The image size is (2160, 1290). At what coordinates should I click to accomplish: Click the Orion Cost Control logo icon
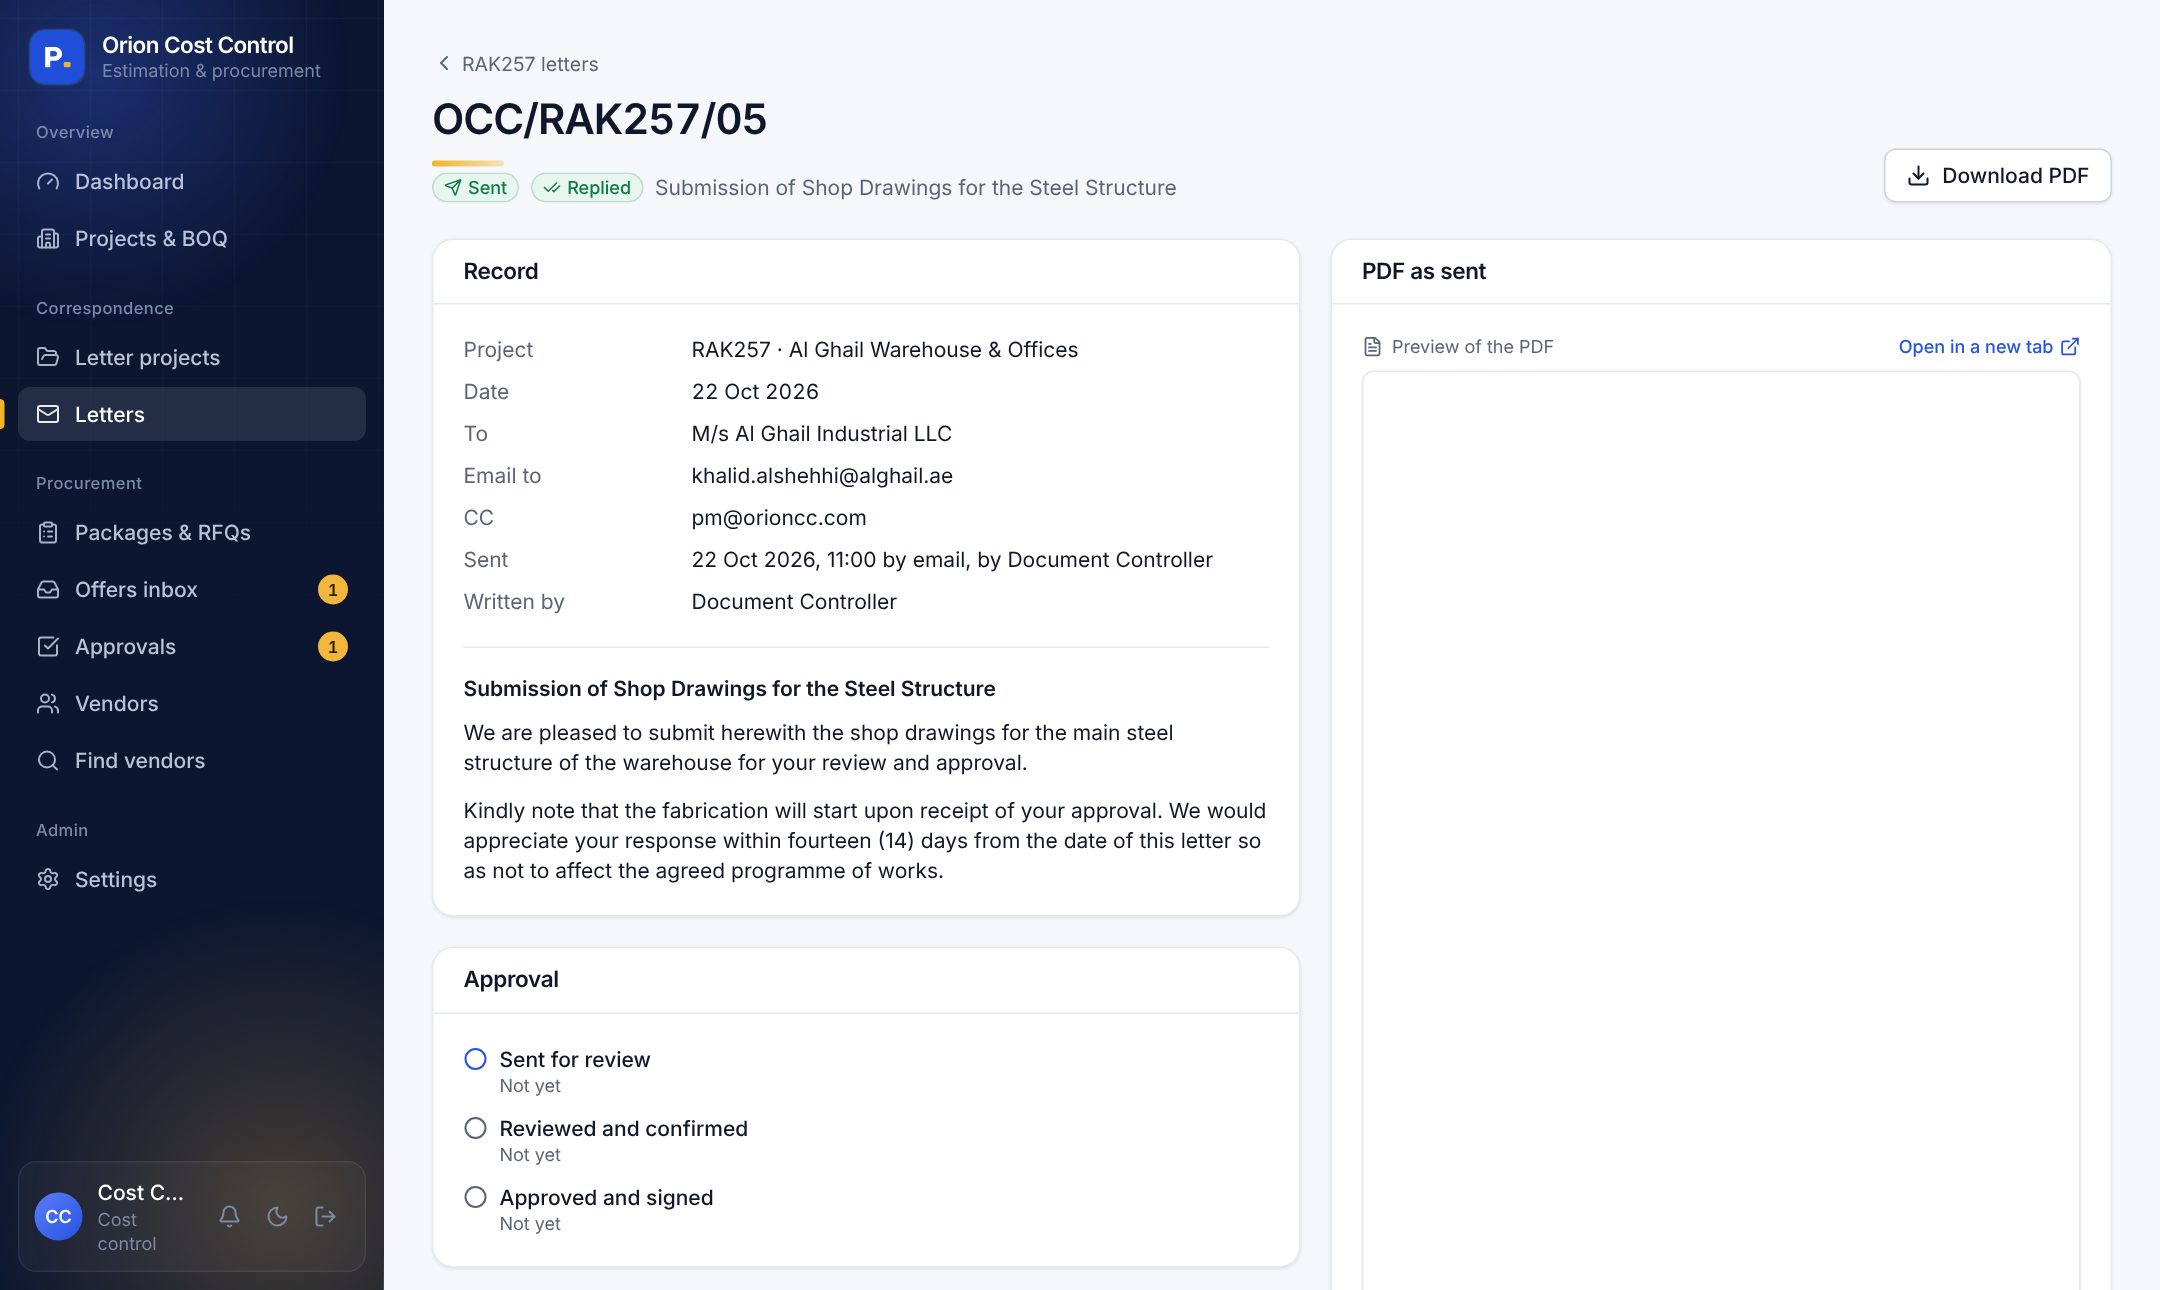coord(57,57)
